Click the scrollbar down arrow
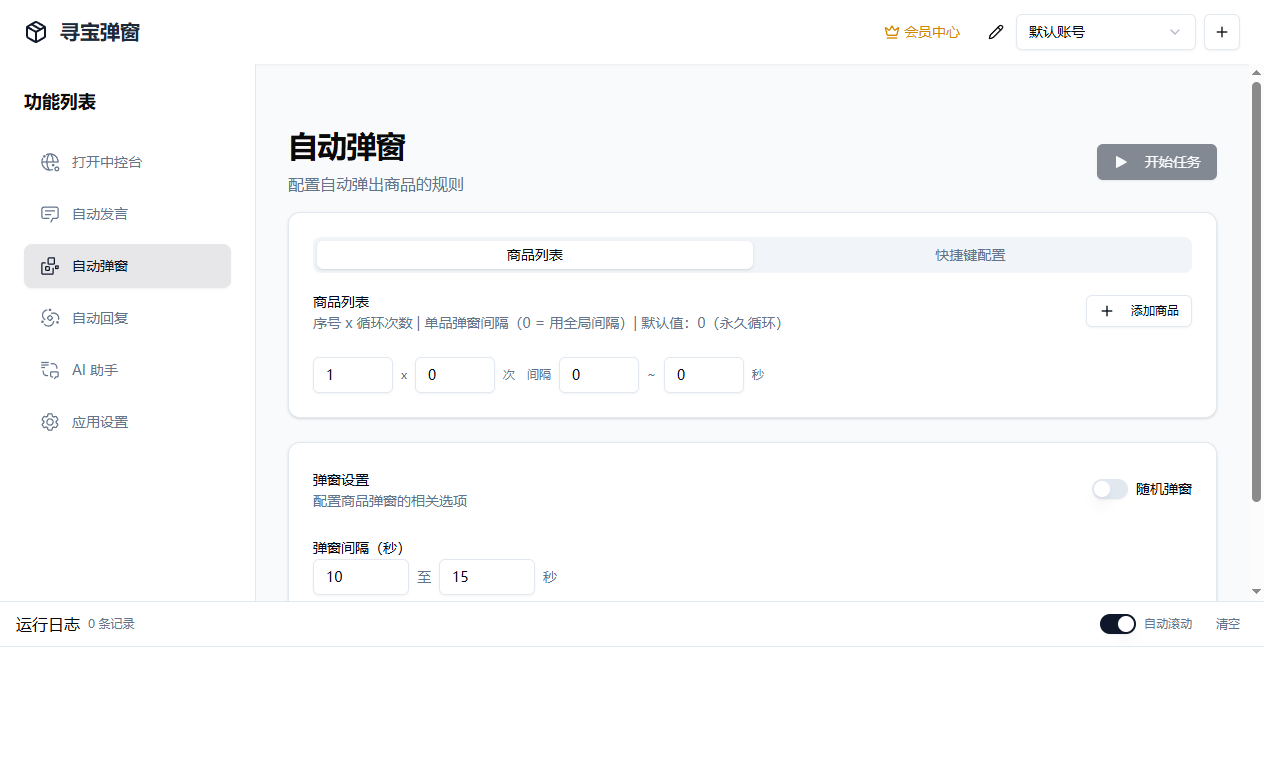 (1257, 591)
